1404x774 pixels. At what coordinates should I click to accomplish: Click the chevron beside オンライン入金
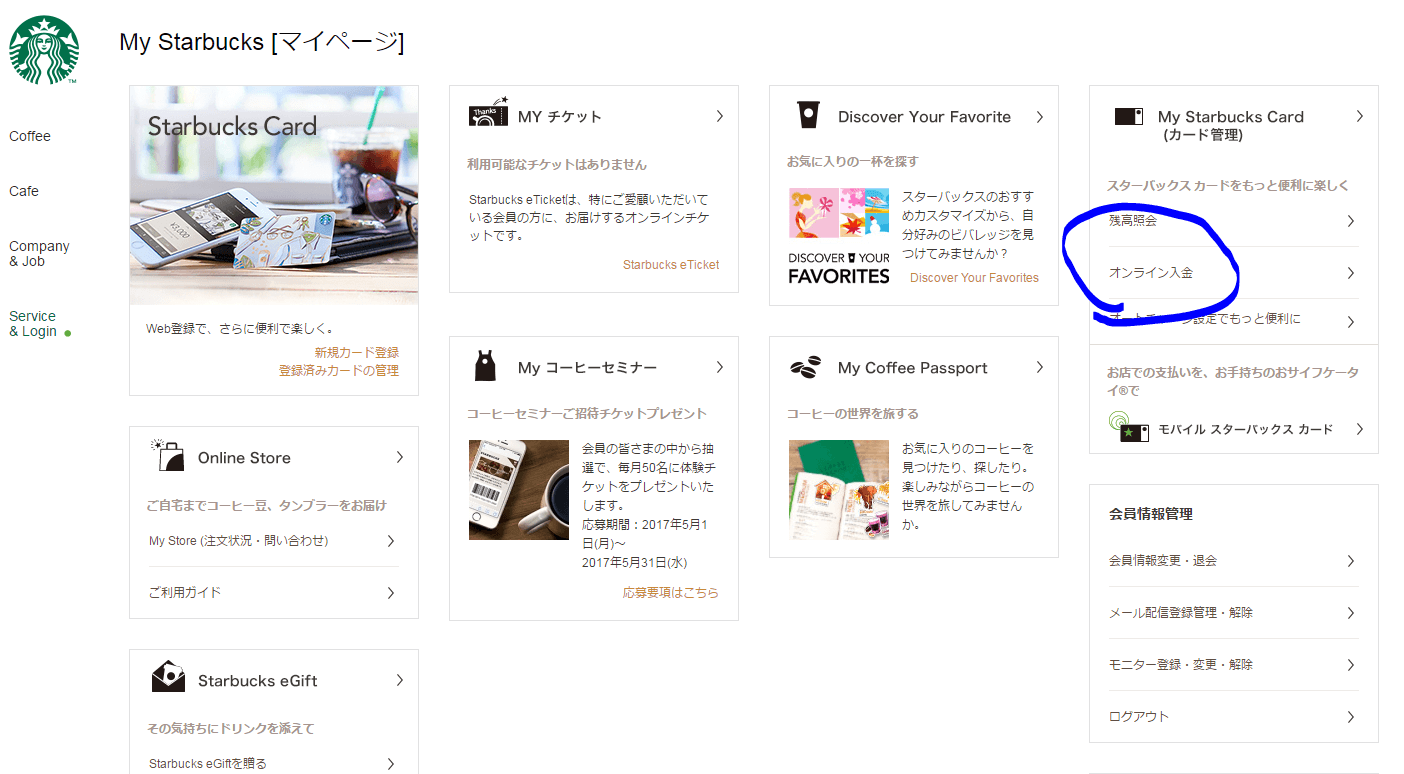click(1350, 273)
